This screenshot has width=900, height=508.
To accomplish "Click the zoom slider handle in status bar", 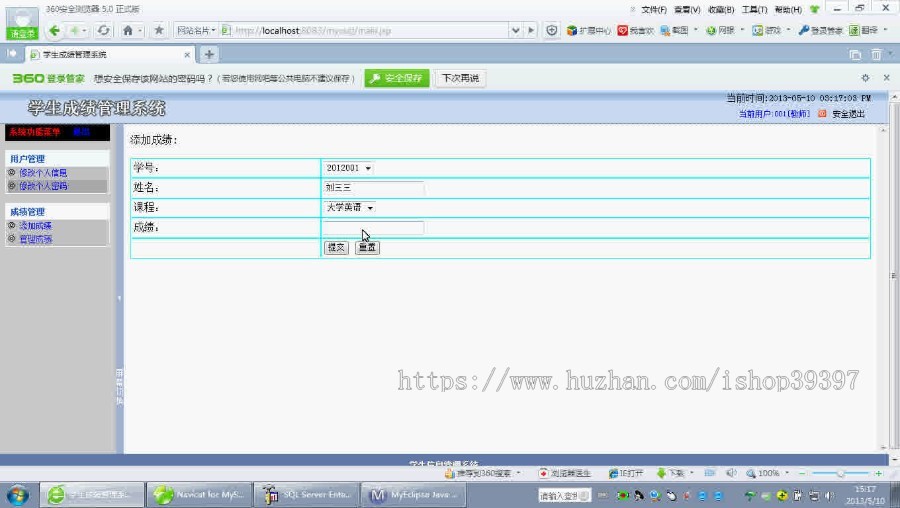I will (840, 473).
